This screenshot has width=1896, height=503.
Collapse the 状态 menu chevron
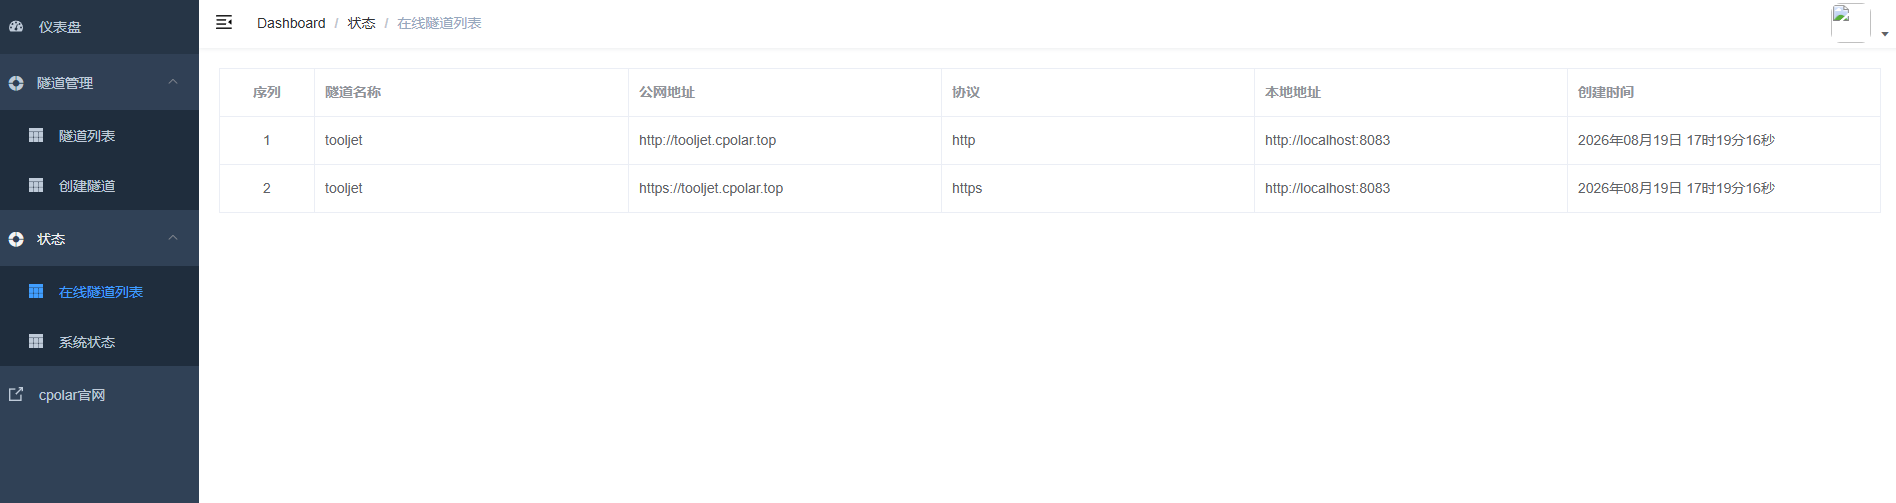[173, 238]
